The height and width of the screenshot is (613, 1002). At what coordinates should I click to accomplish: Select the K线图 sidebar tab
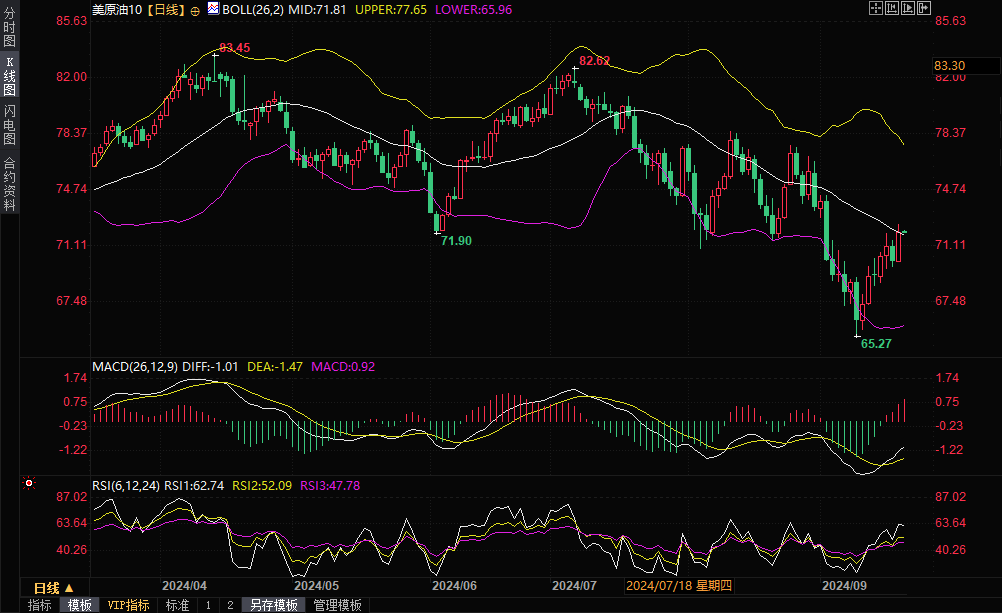(x=9, y=77)
